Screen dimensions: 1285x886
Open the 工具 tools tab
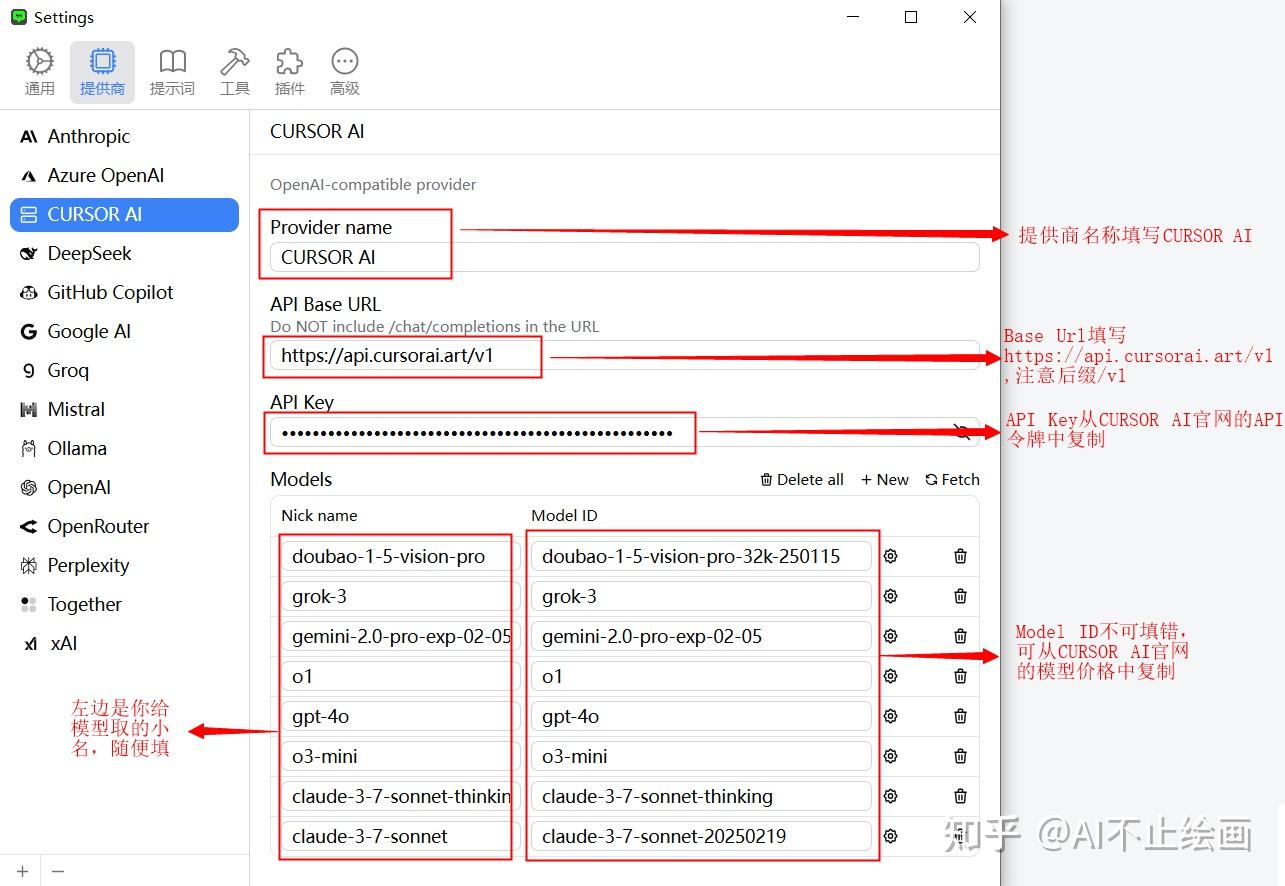pos(235,72)
